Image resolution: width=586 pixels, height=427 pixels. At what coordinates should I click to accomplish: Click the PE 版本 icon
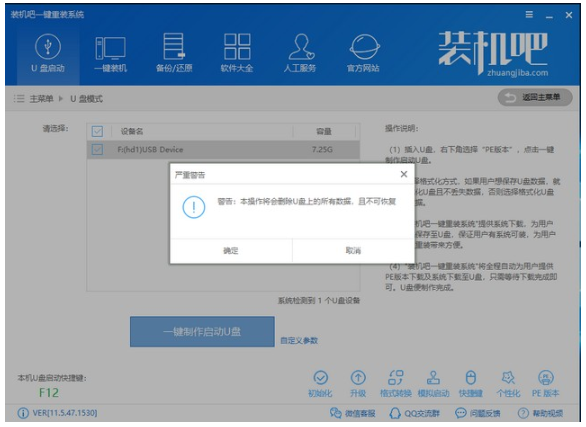(x=546, y=384)
